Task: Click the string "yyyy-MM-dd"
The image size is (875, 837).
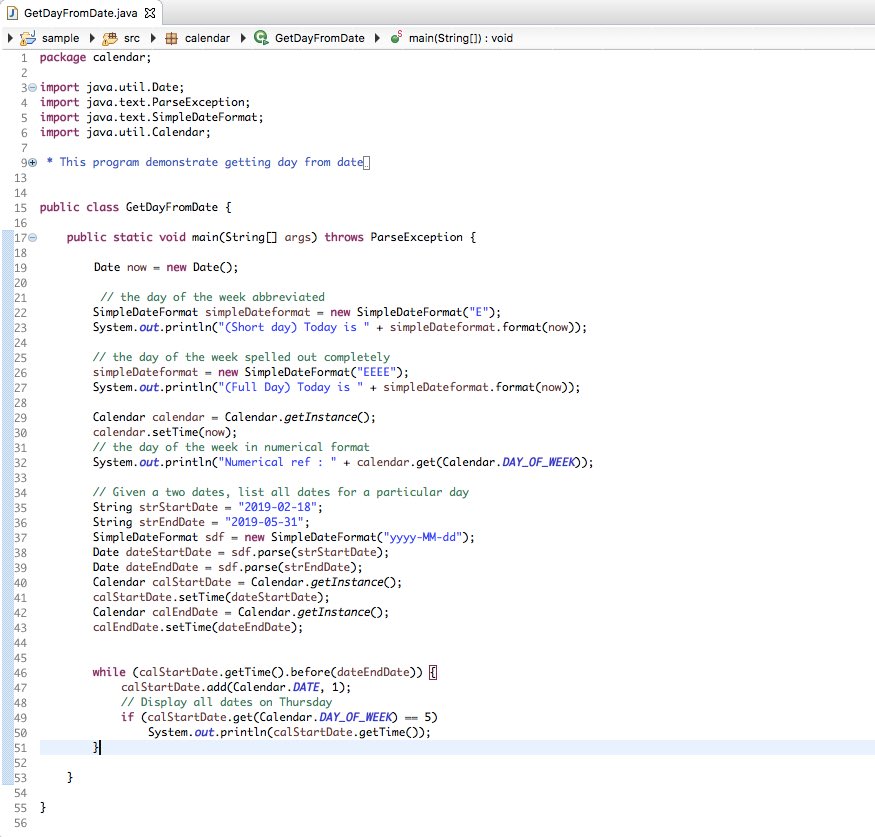Action: [x=423, y=537]
